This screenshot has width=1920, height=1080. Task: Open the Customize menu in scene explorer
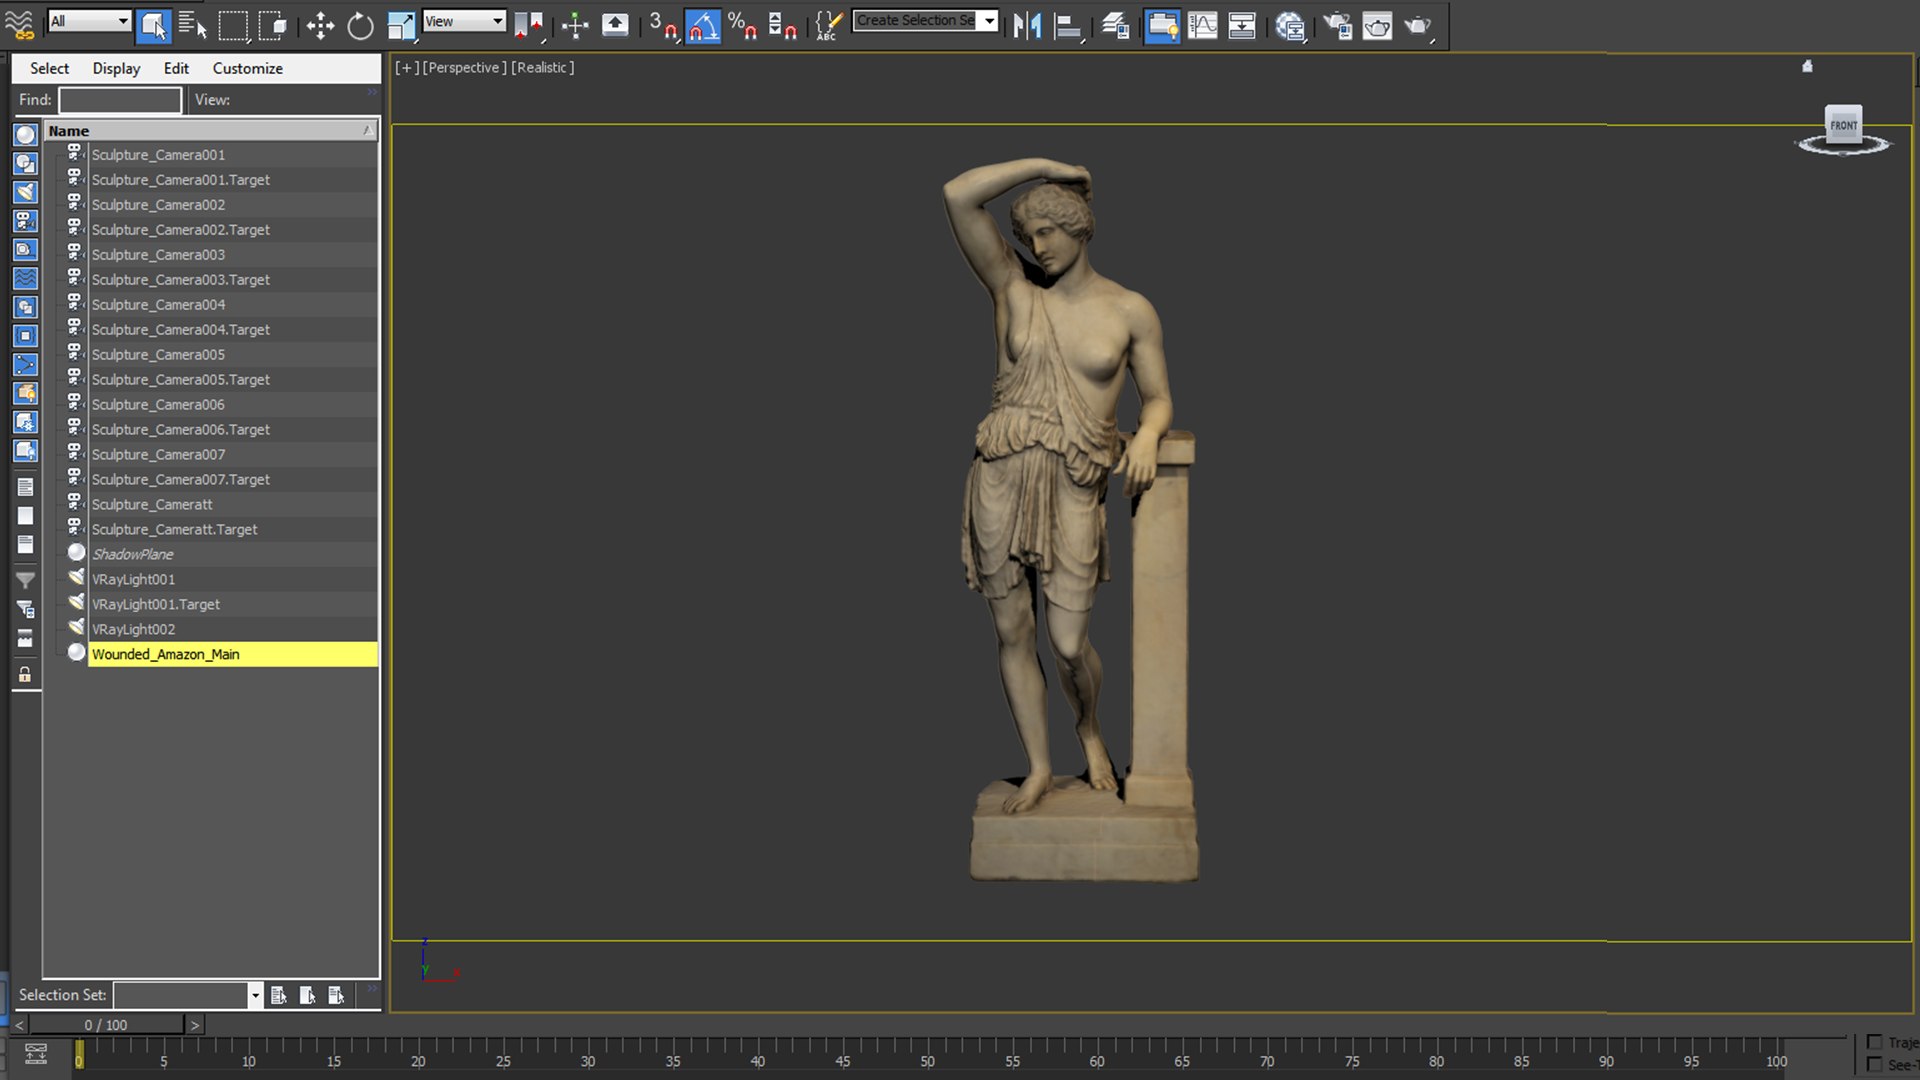pyautogui.click(x=247, y=68)
